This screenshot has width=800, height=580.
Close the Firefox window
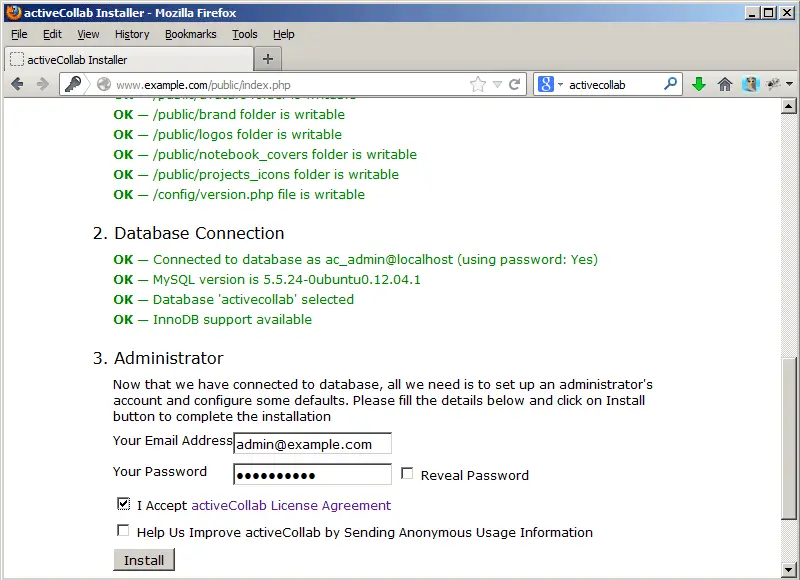coord(786,13)
